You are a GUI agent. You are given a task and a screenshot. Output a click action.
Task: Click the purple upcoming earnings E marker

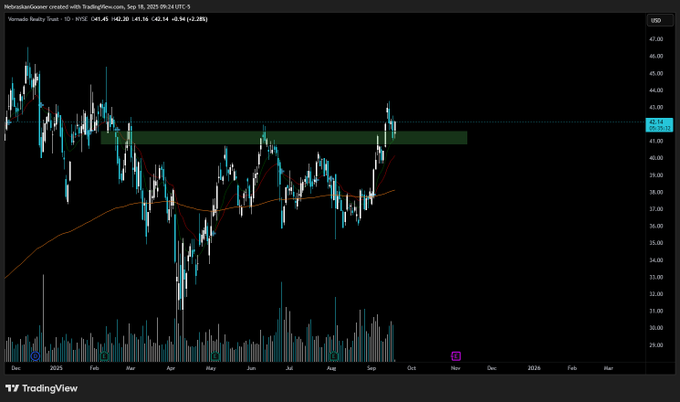(456, 356)
